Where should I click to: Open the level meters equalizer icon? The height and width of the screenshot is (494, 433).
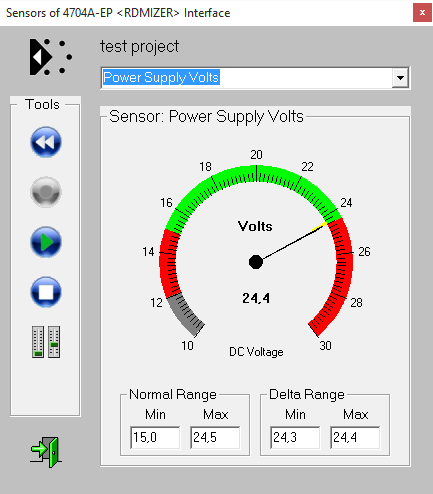tap(46, 342)
